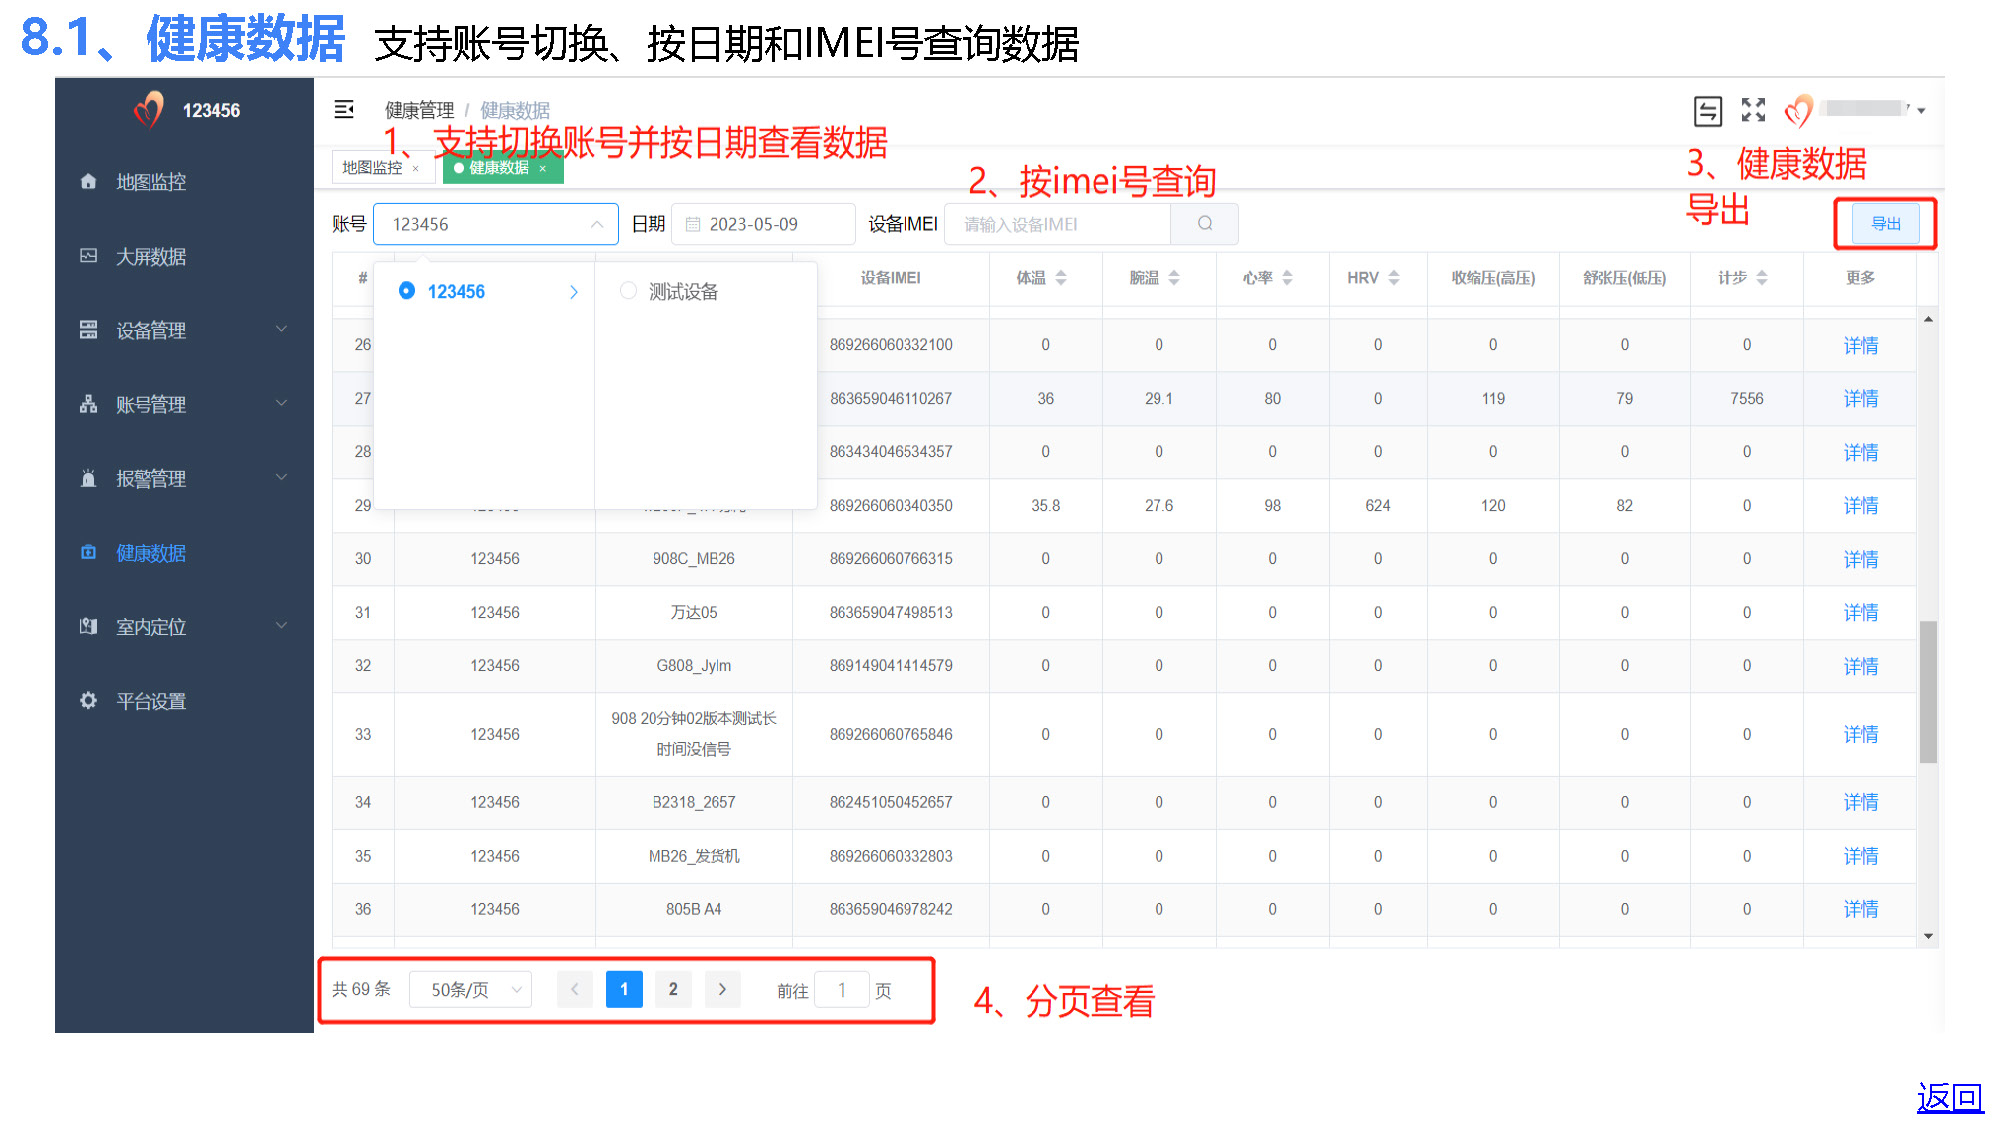Open the 账号 account dropdown
This screenshot has width=2000, height=1125.
tap(495, 224)
